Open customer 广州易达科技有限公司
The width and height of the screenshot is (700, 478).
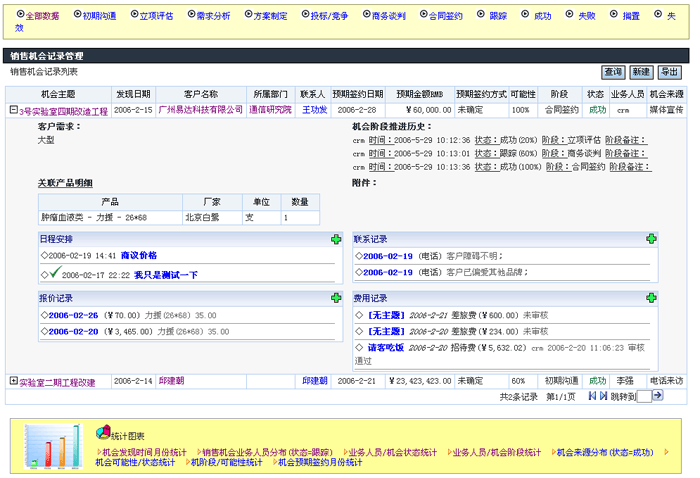[200, 110]
